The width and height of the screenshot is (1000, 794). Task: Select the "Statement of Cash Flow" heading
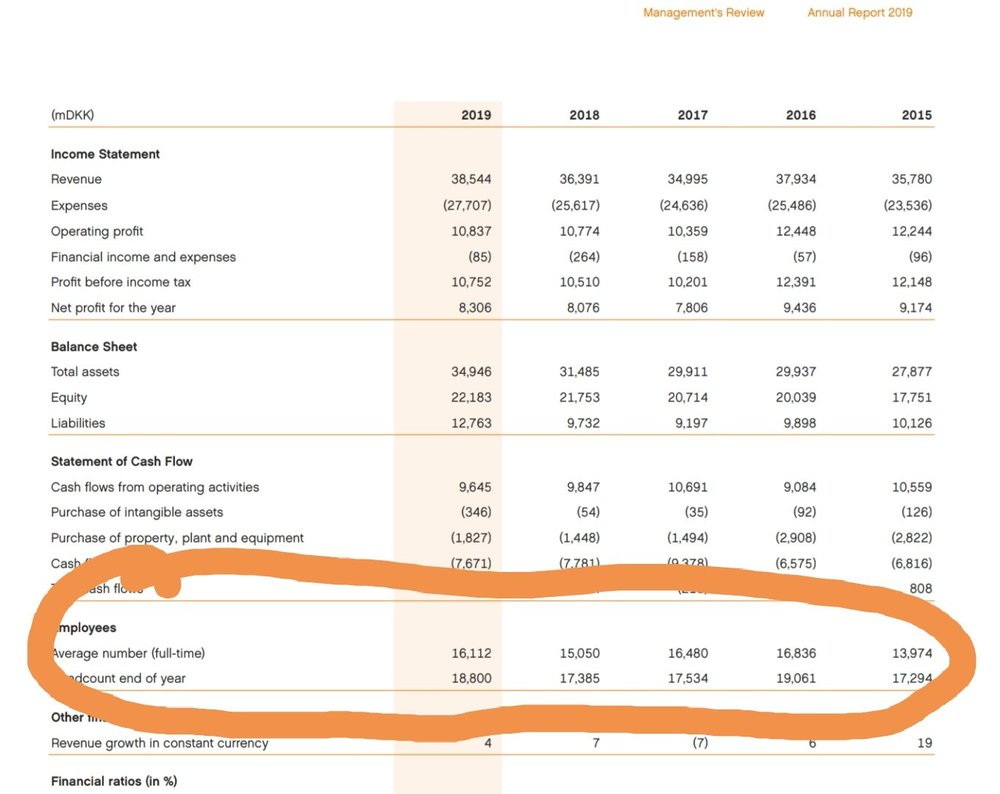pos(122,462)
